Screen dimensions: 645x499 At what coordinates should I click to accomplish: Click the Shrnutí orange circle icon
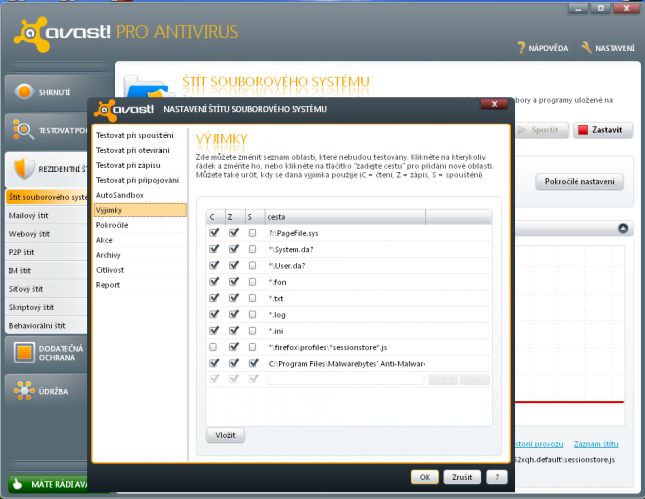point(24,91)
